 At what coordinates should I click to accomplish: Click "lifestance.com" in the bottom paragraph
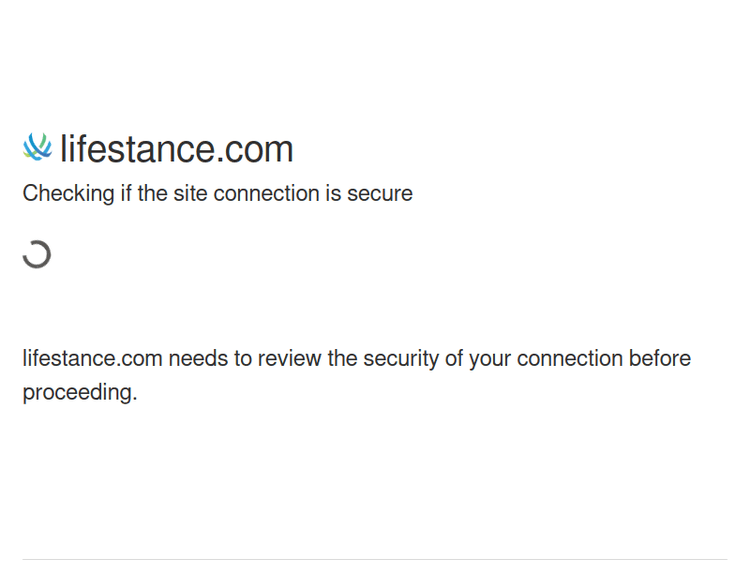pyautogui.click(x=92, y=359)
